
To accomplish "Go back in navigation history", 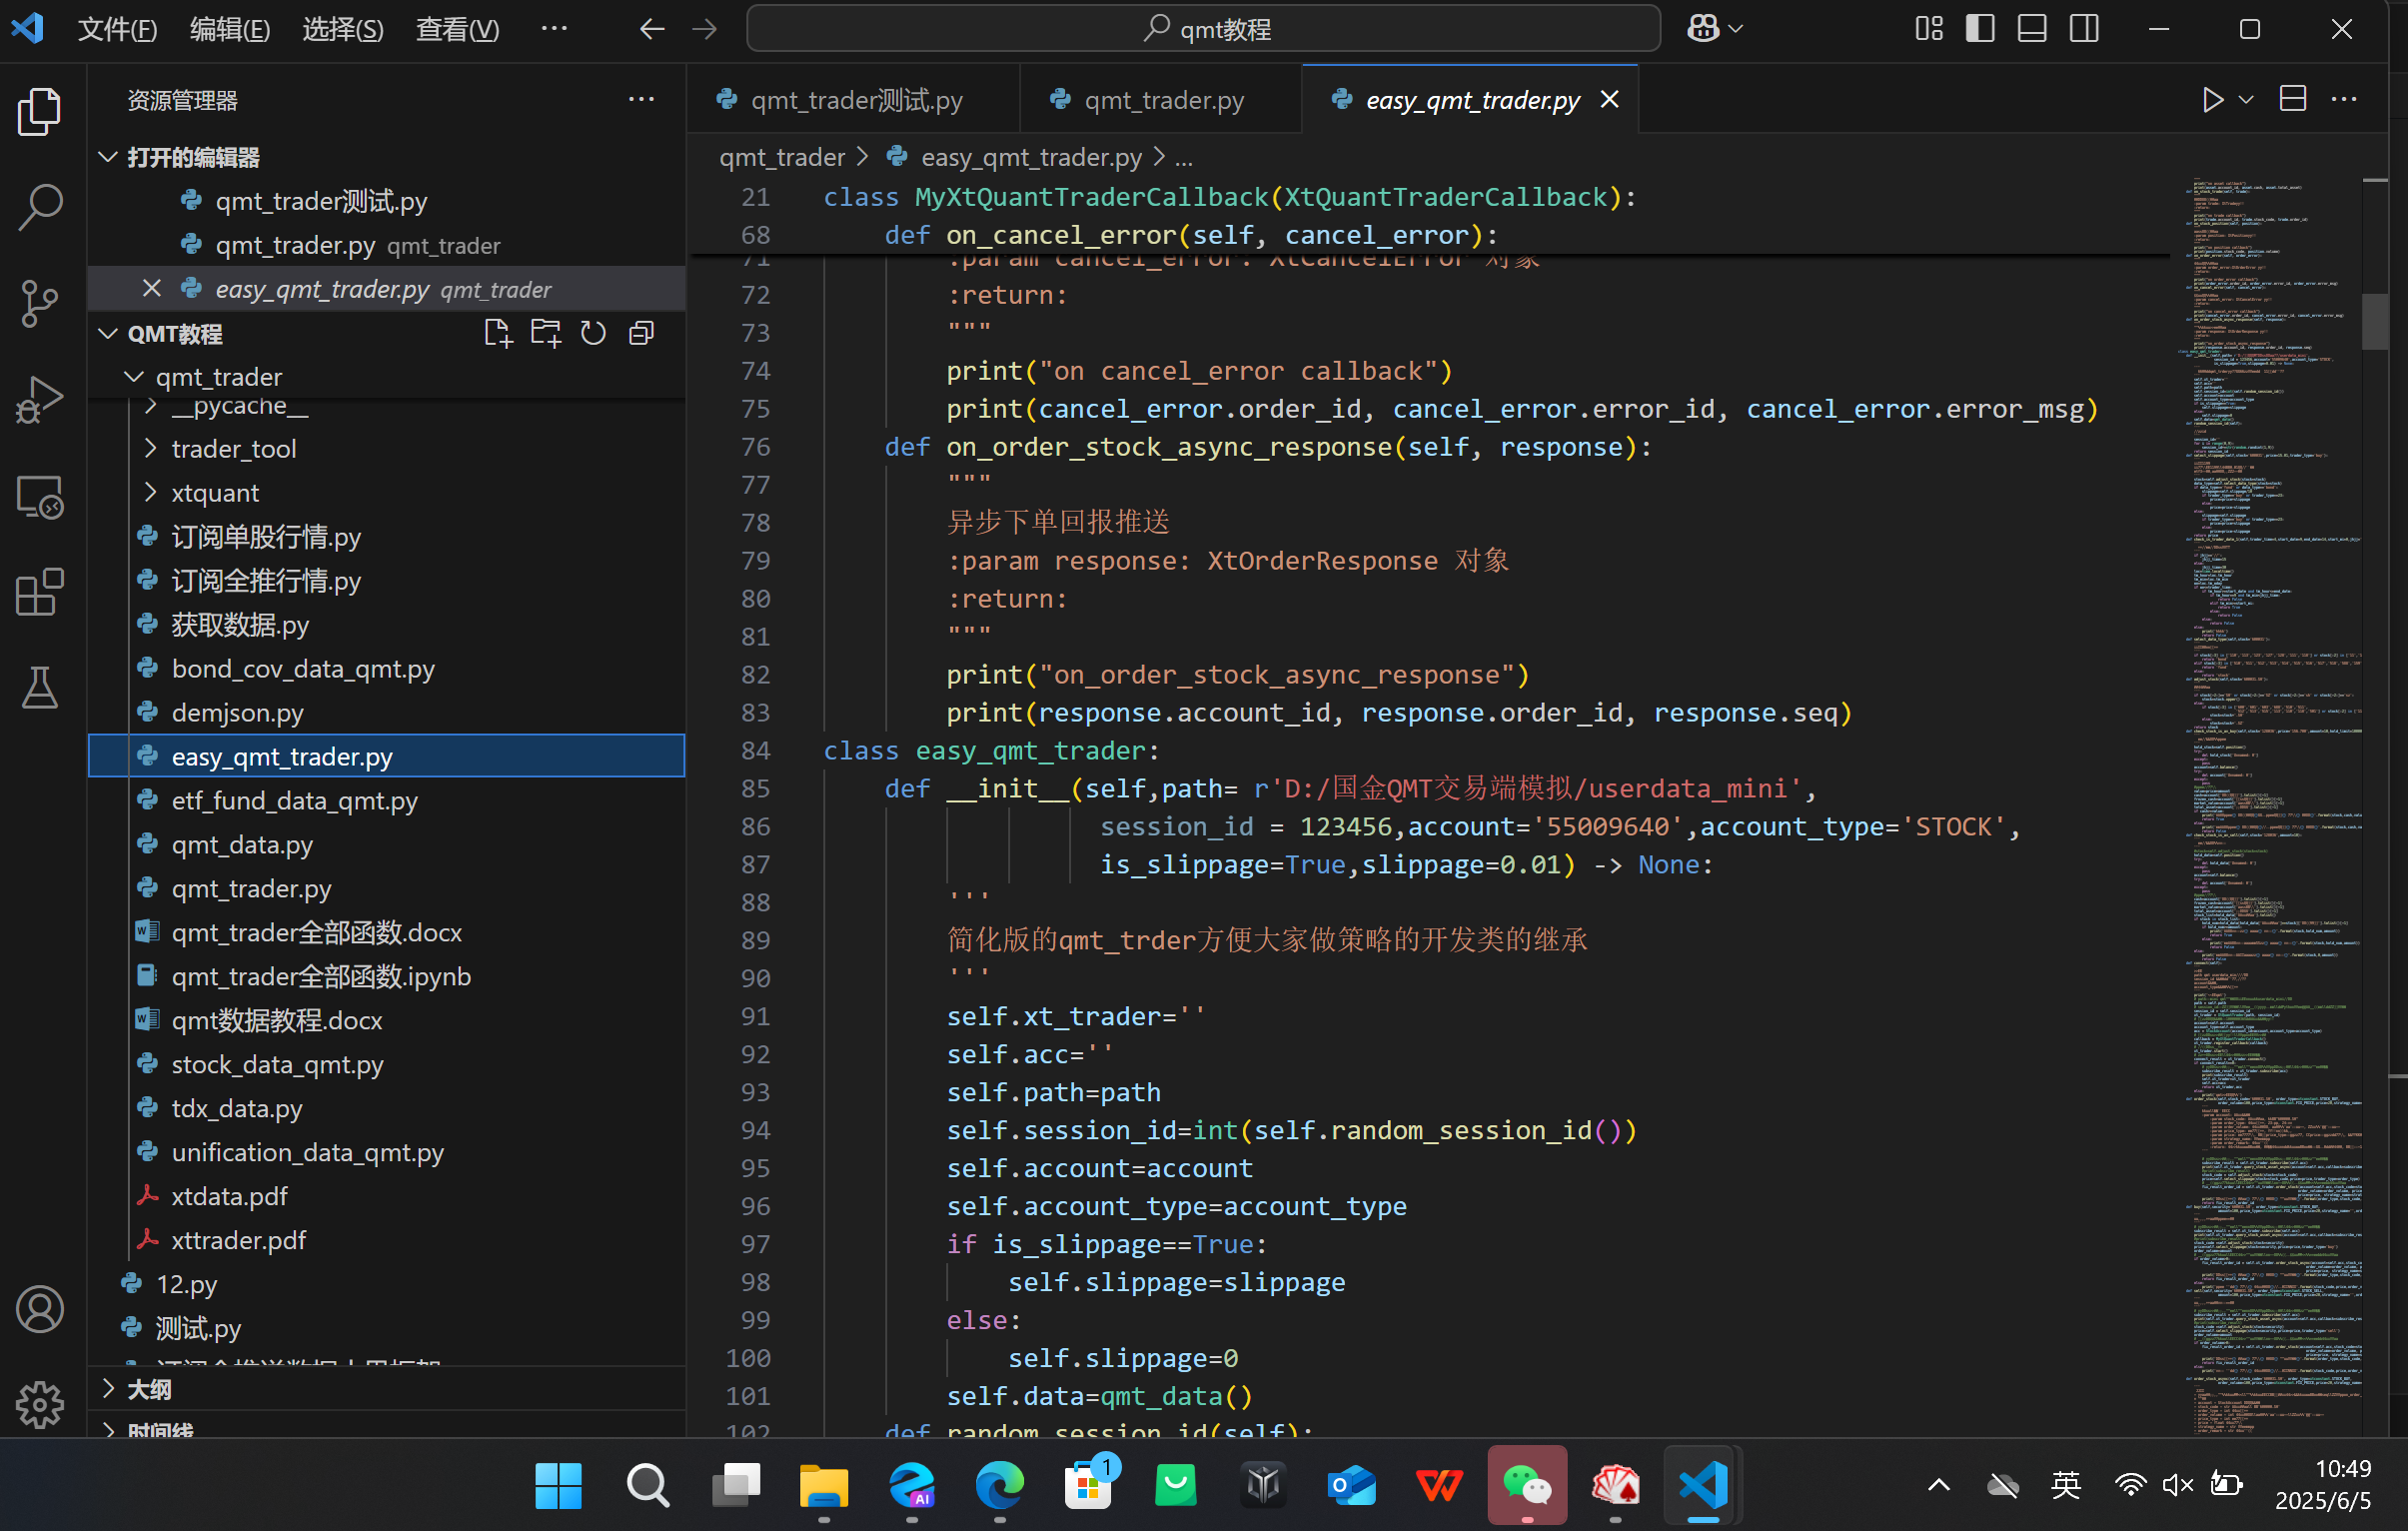I will click(x=651, y=29).
